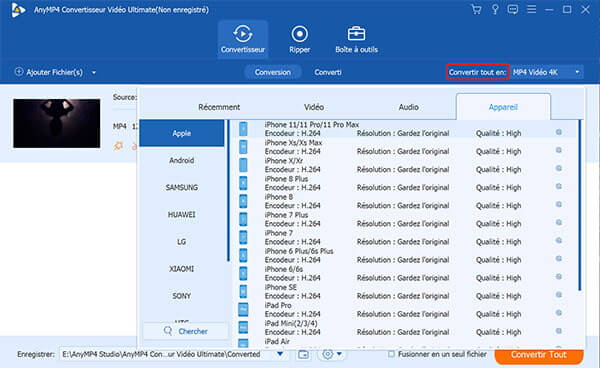
Task: Select the iPad Air preset
Action: 404,343
